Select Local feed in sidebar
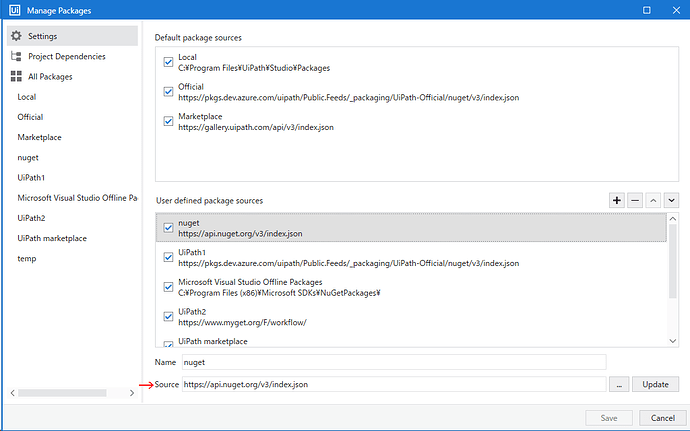Image resolution: width=690 pixels, height=431 pixels. [27, 97]
